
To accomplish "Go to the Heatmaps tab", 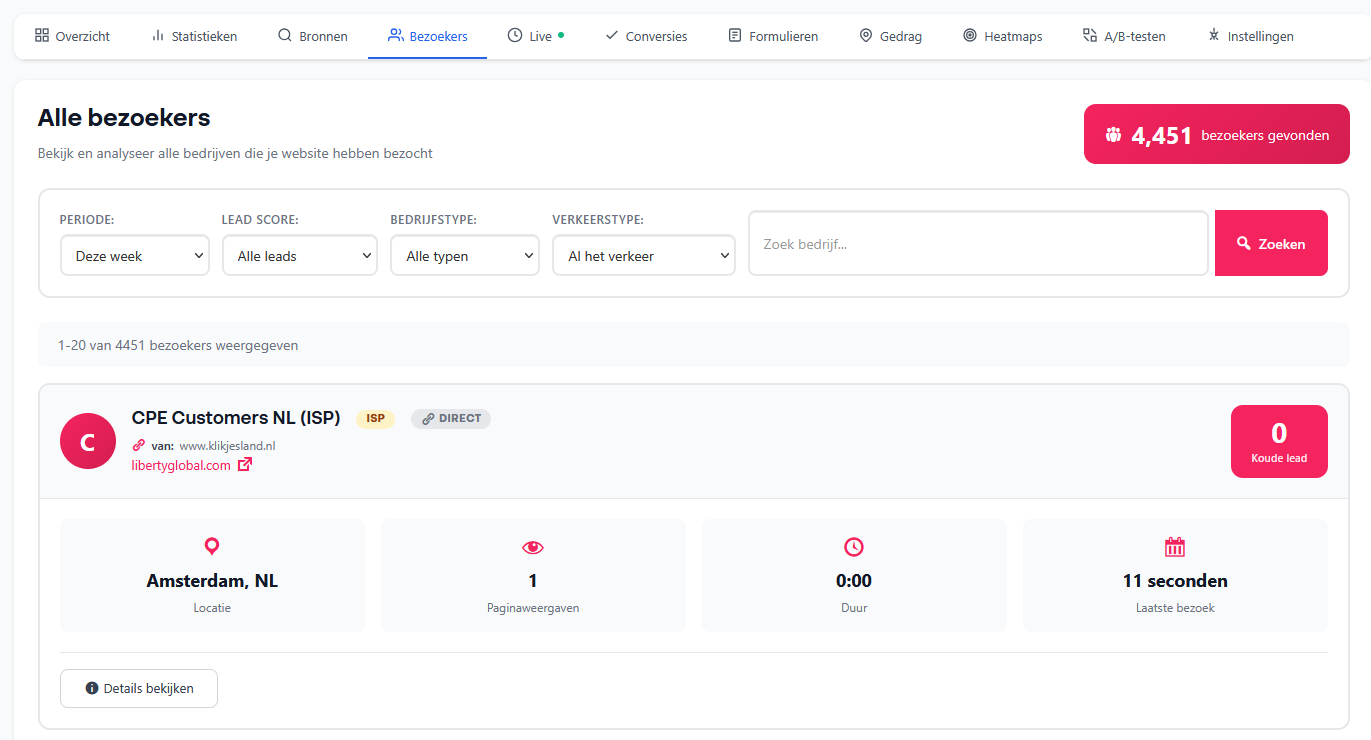I will pos(1002,36).
